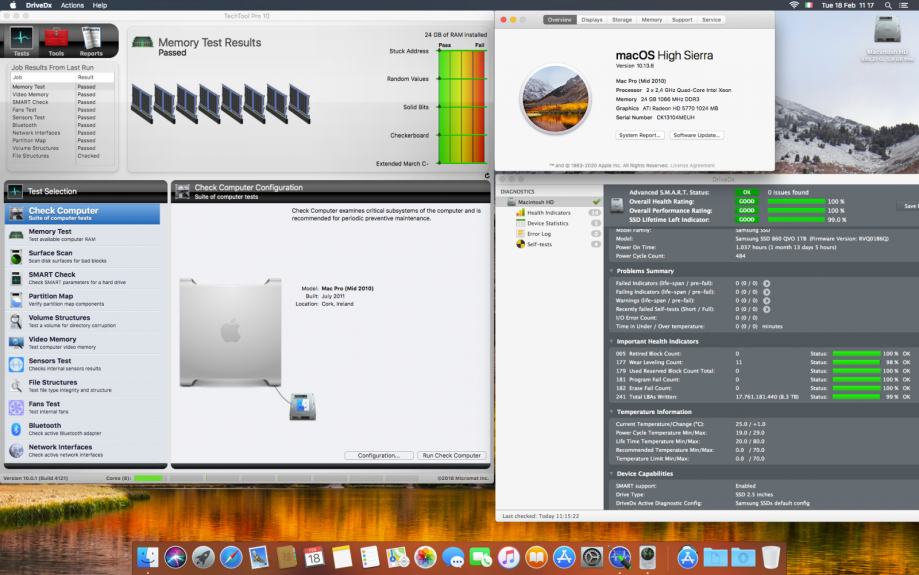Viewport: 919px width, 575px height.
Task: Collapse the Problems Summary section
Action: [x=612, y=271]
